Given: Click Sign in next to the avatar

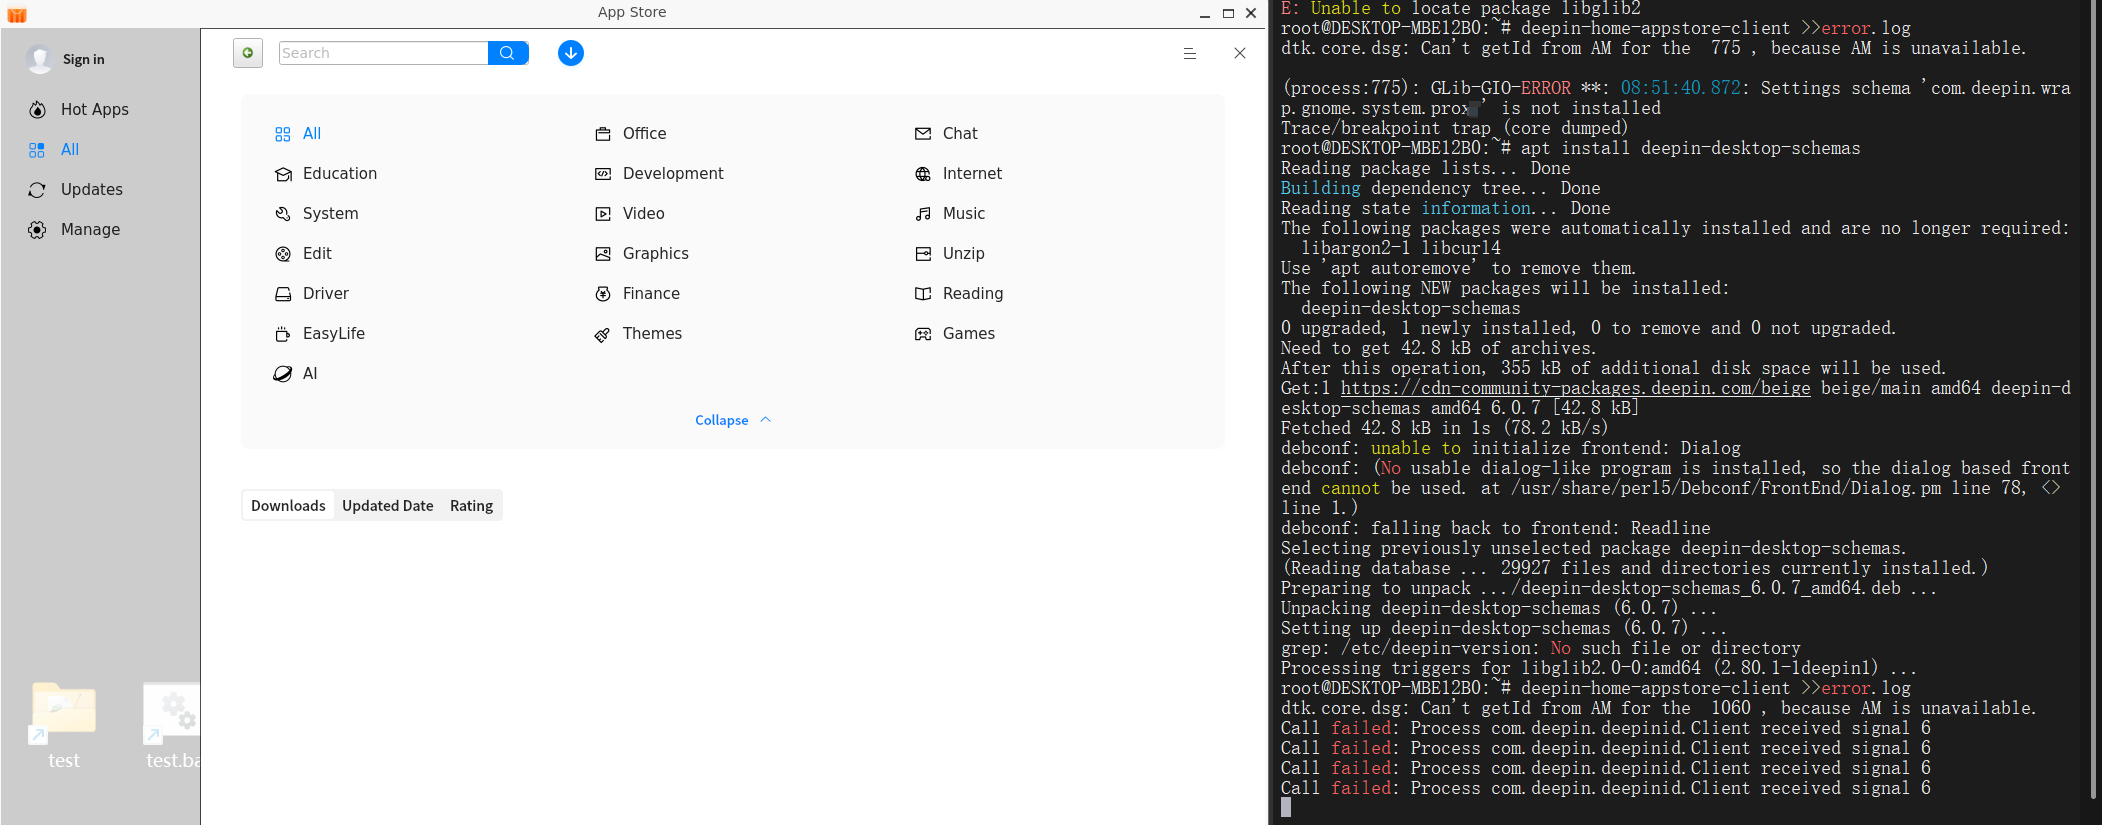Looking at the screenshot, I should 84,60.
